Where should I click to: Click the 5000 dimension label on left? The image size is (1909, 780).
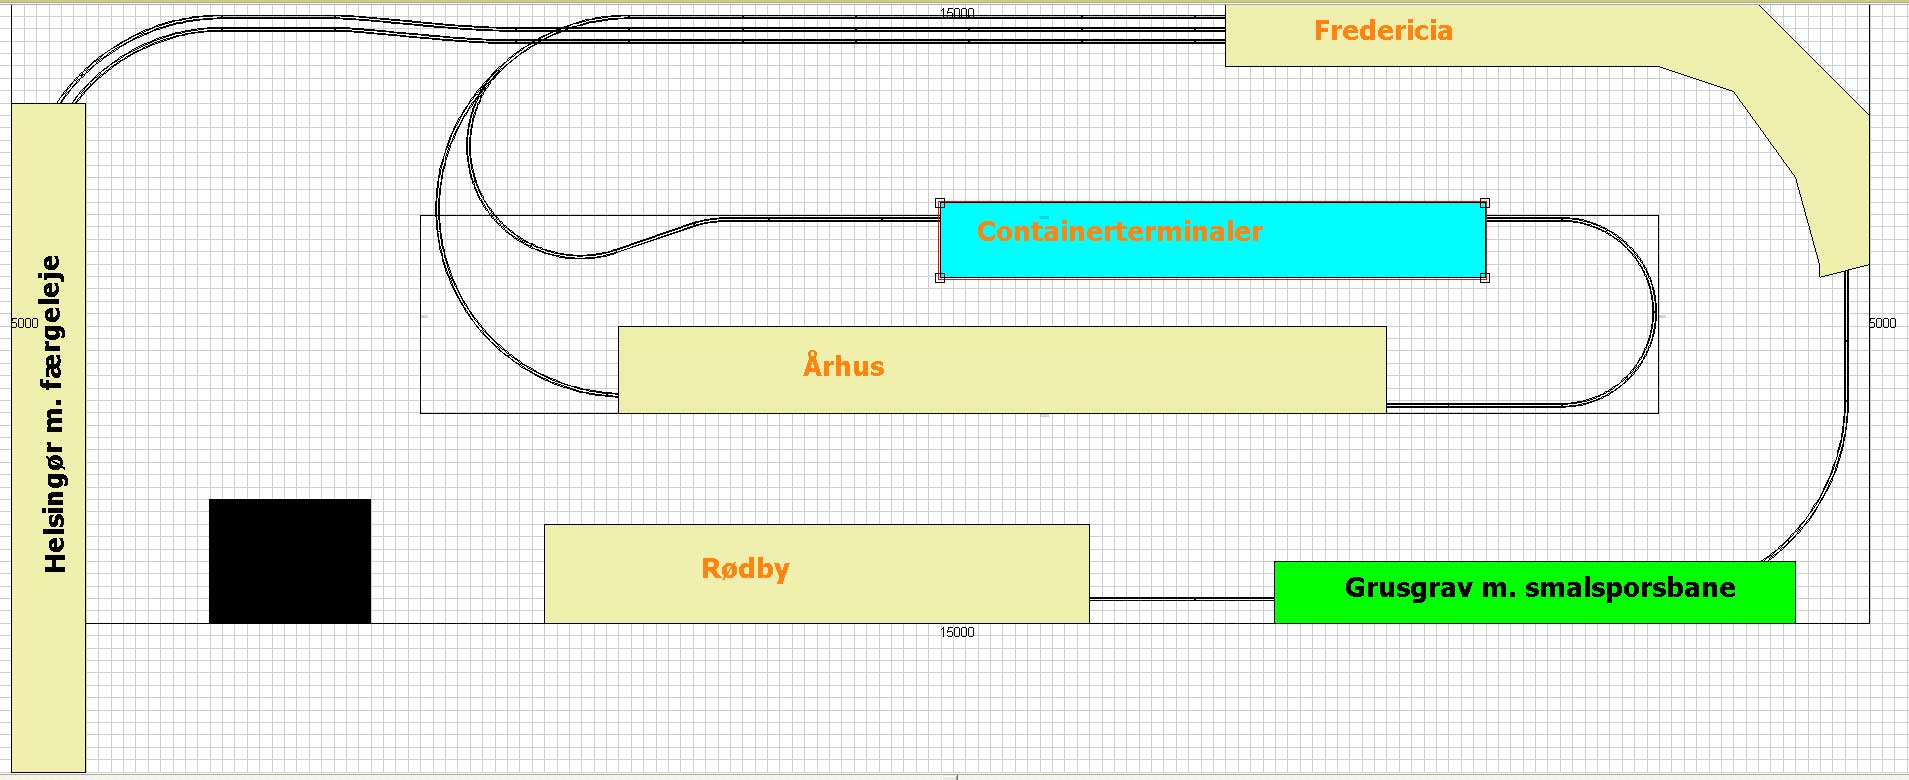[24, 323]
